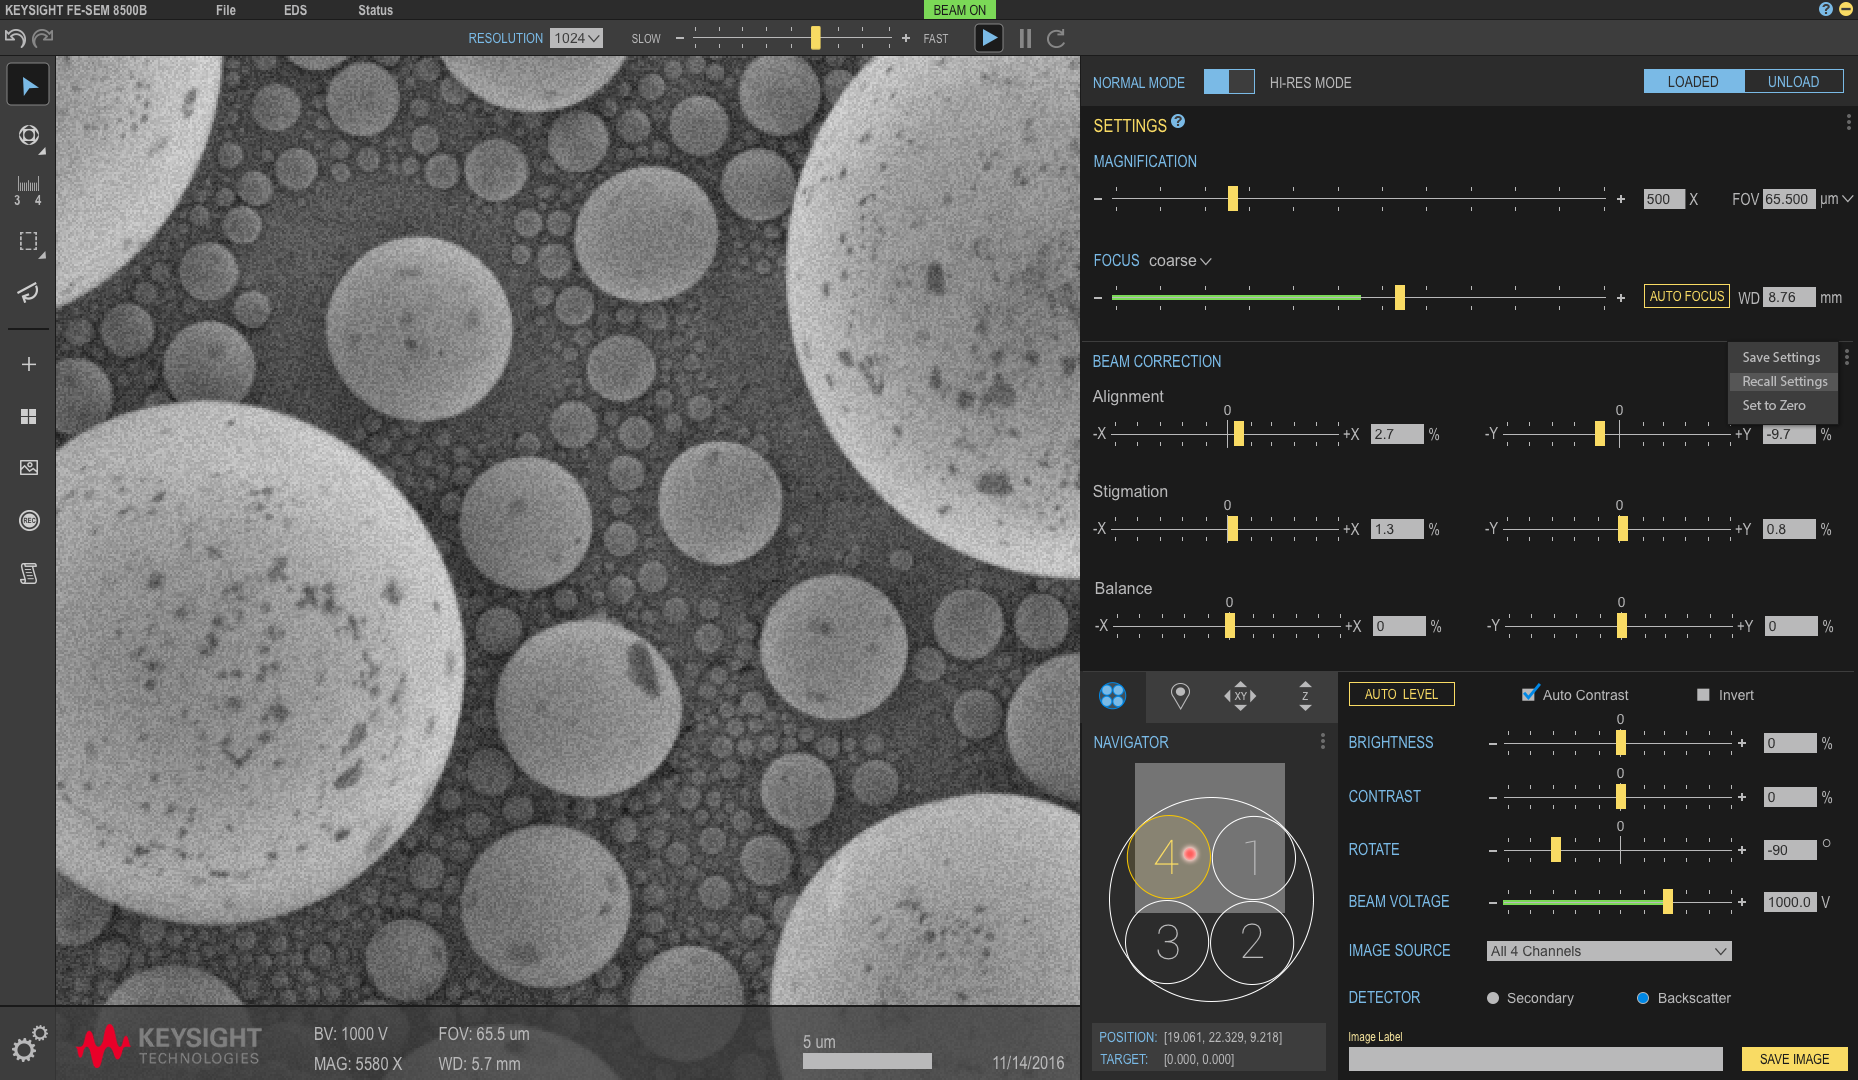The image size is (1858, 1080).
Task: Click the SAVE IMAGE button
Action: point(1794,1059)
